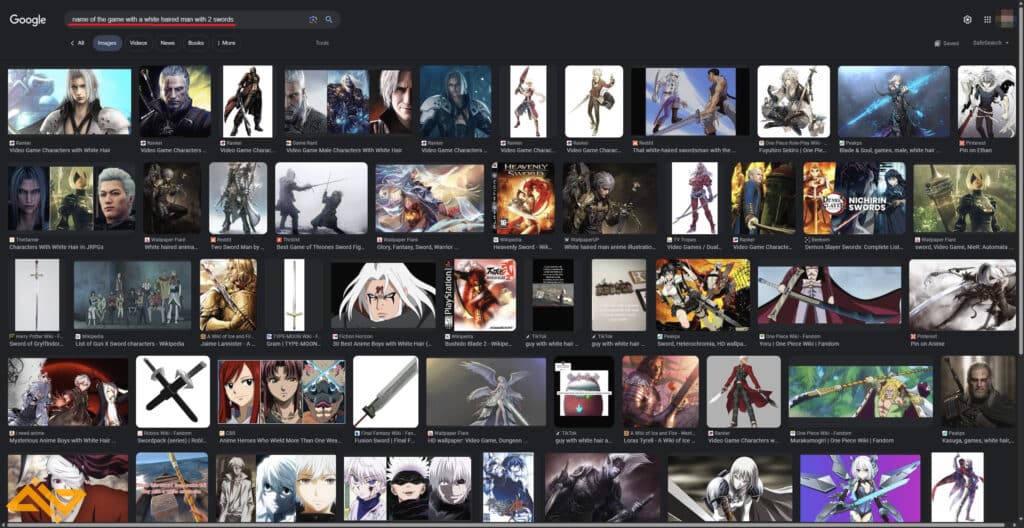Open Google settings gear icon
Viewport: 1024px width, 528px height.
tap(967, 20)
